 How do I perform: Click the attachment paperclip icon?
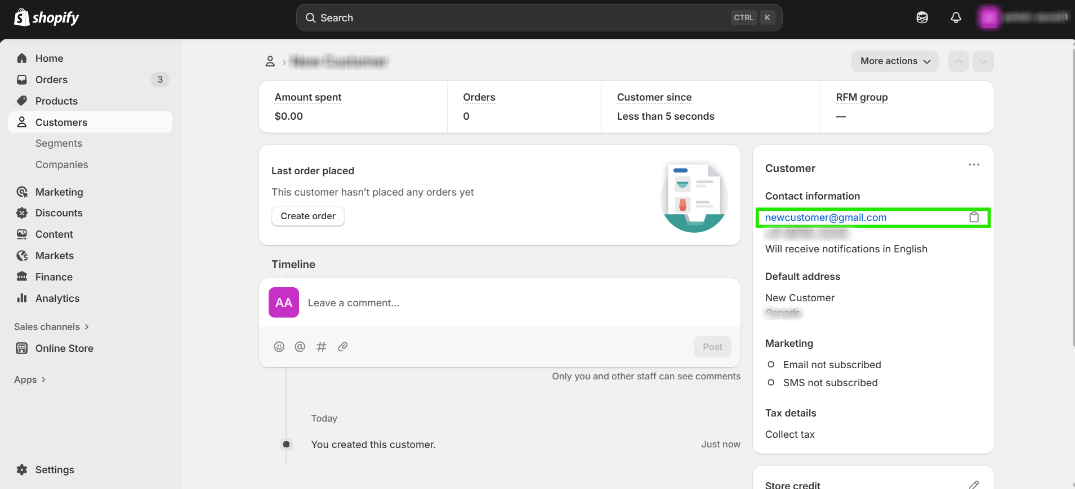[342, 347]
